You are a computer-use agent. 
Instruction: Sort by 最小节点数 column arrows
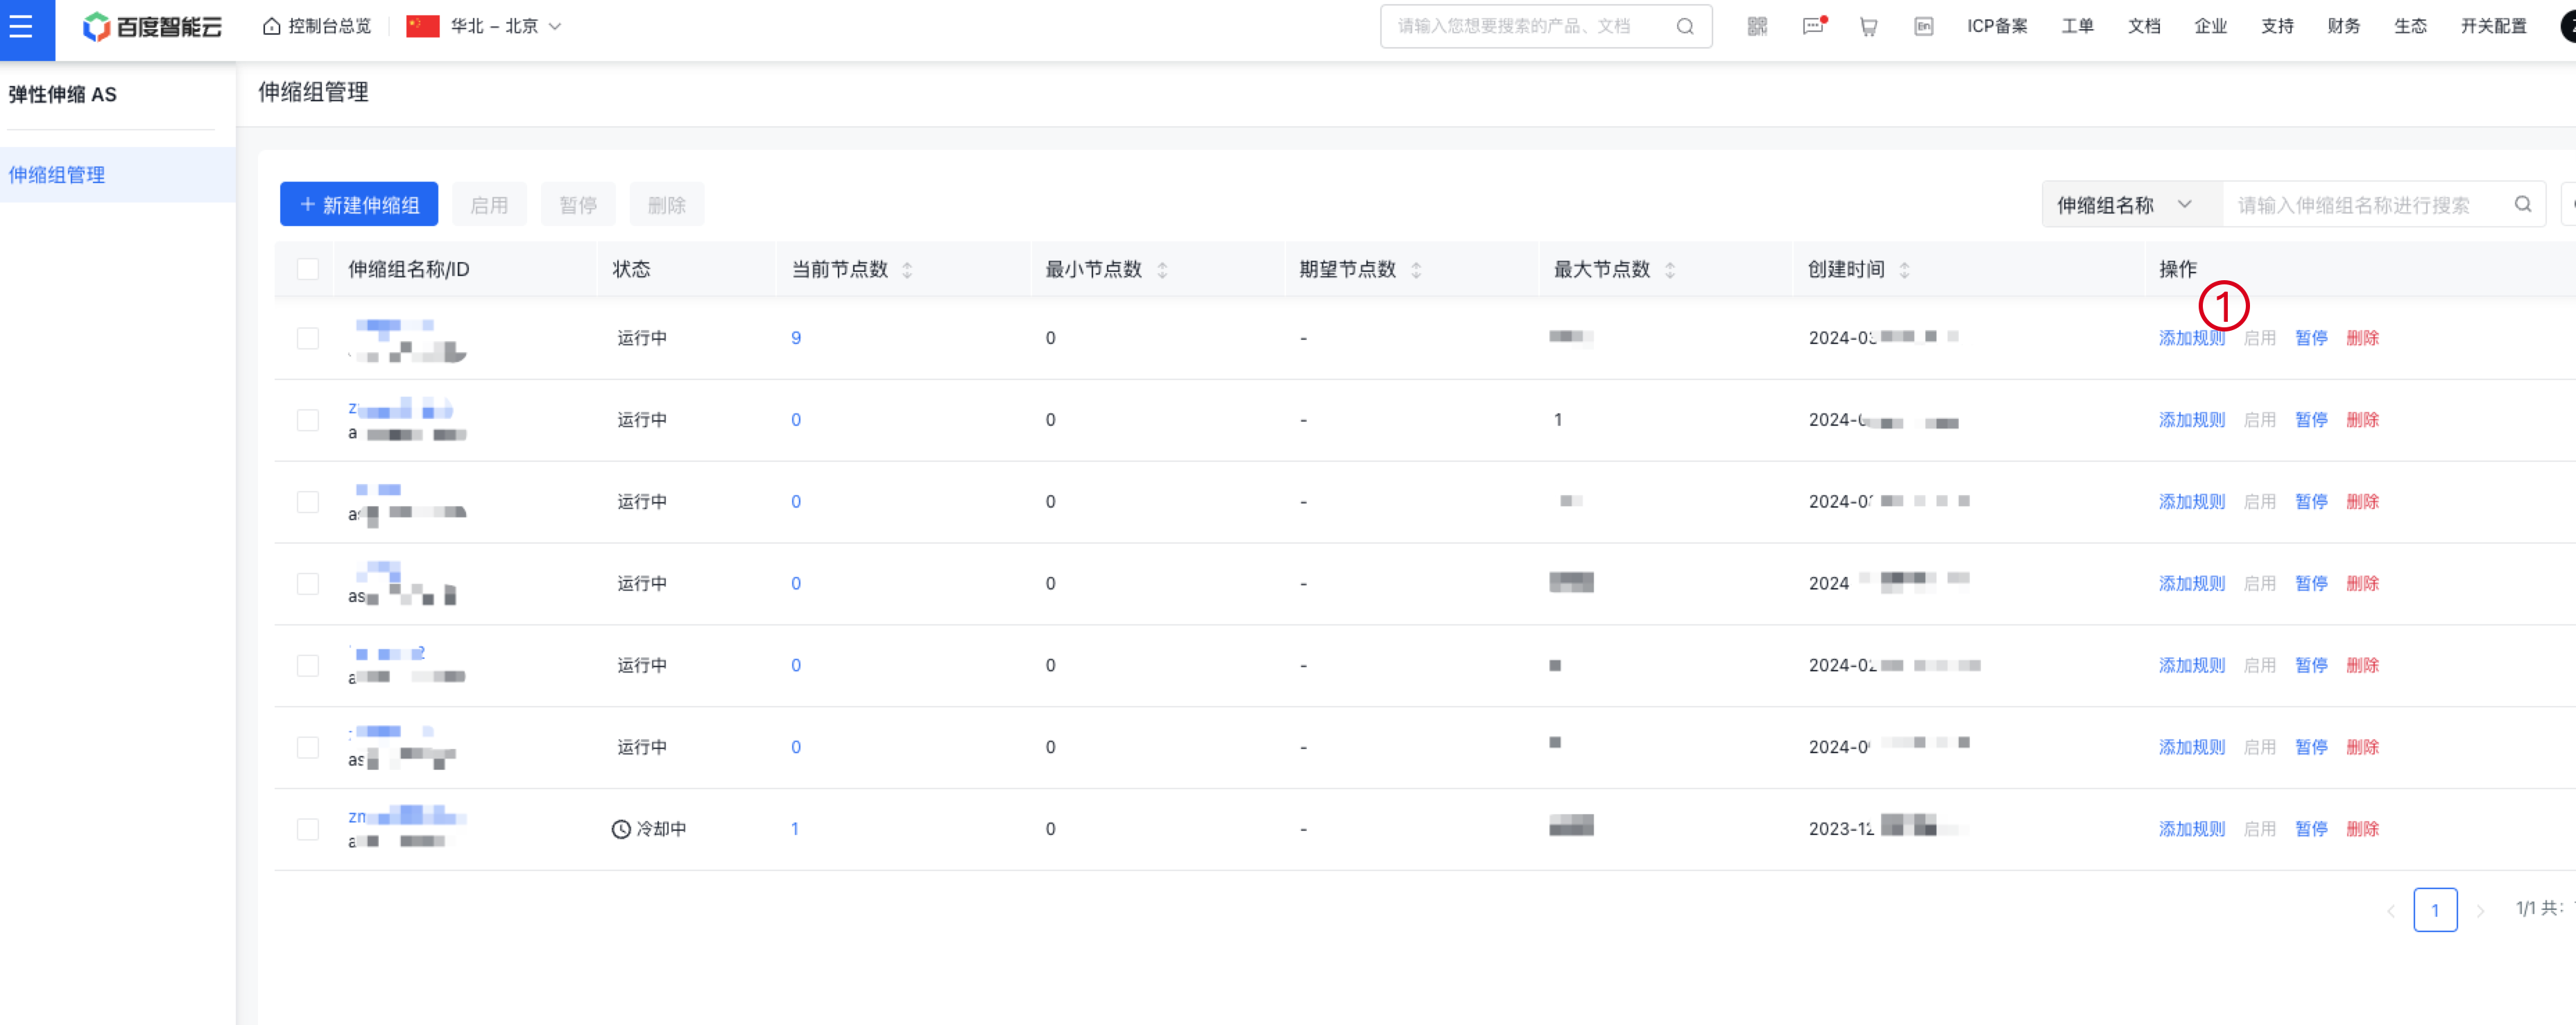click(x=1162, y=270)
